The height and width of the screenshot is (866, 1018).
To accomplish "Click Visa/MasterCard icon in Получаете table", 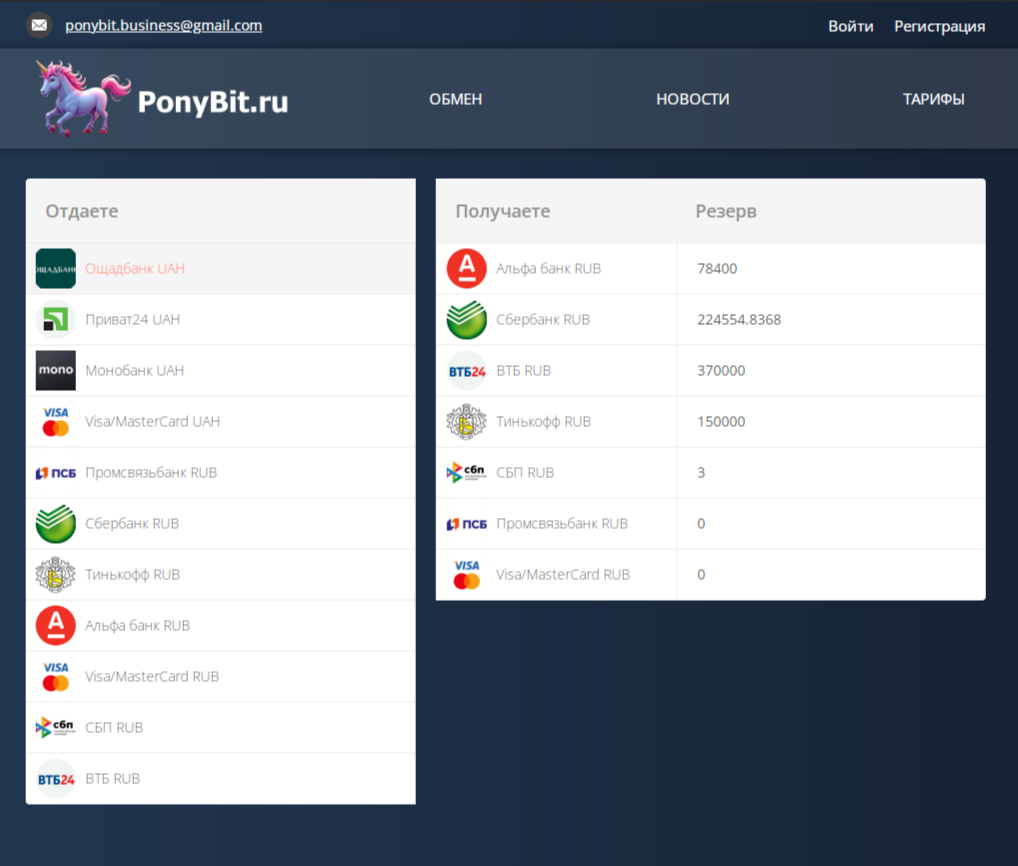I will tap(467, 575).
